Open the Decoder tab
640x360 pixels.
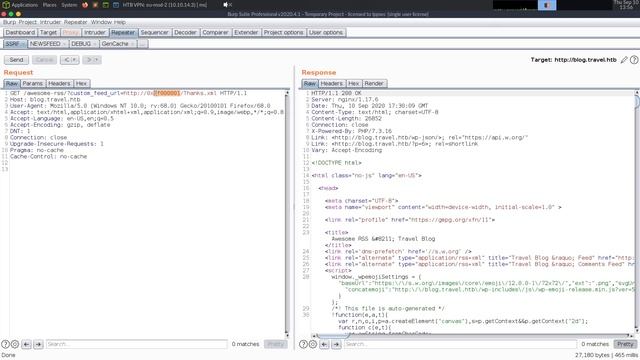click(x=185, y=32)
